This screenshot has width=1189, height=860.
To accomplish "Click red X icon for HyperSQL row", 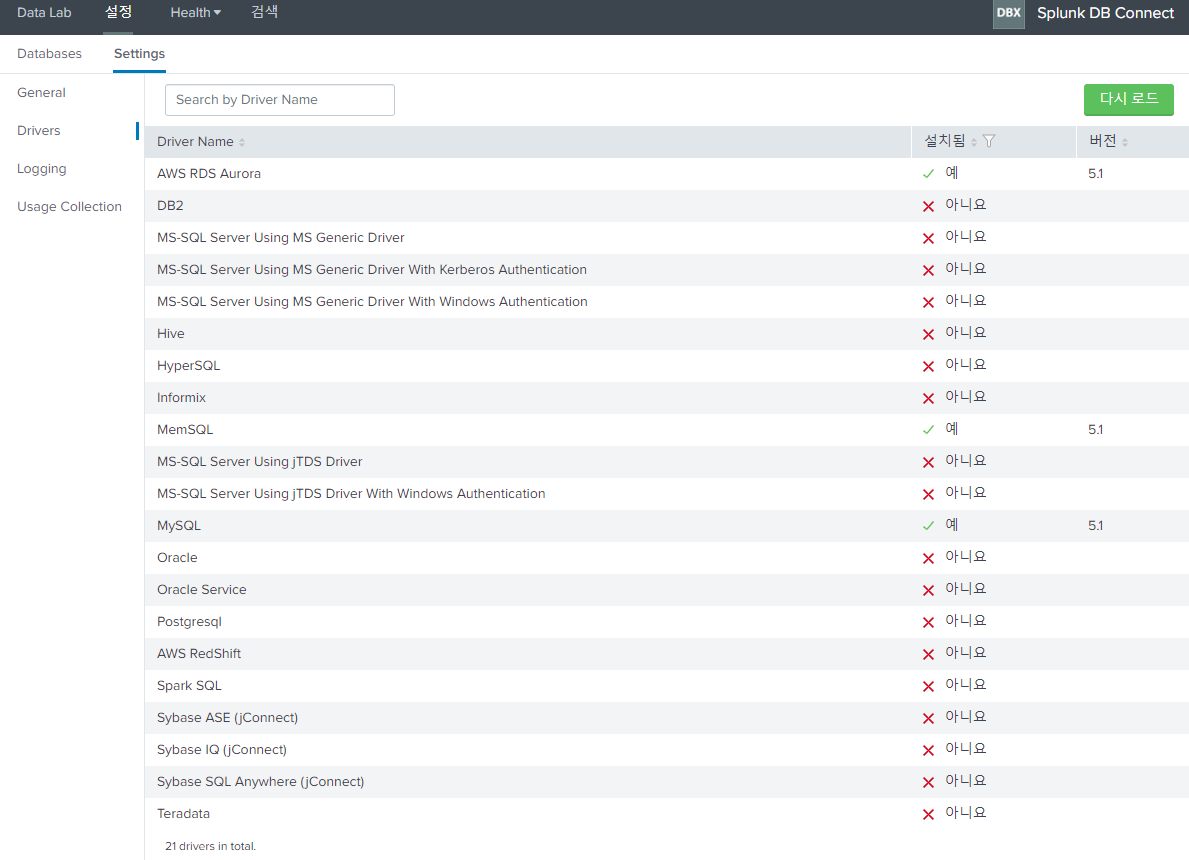I will (928, 366).
